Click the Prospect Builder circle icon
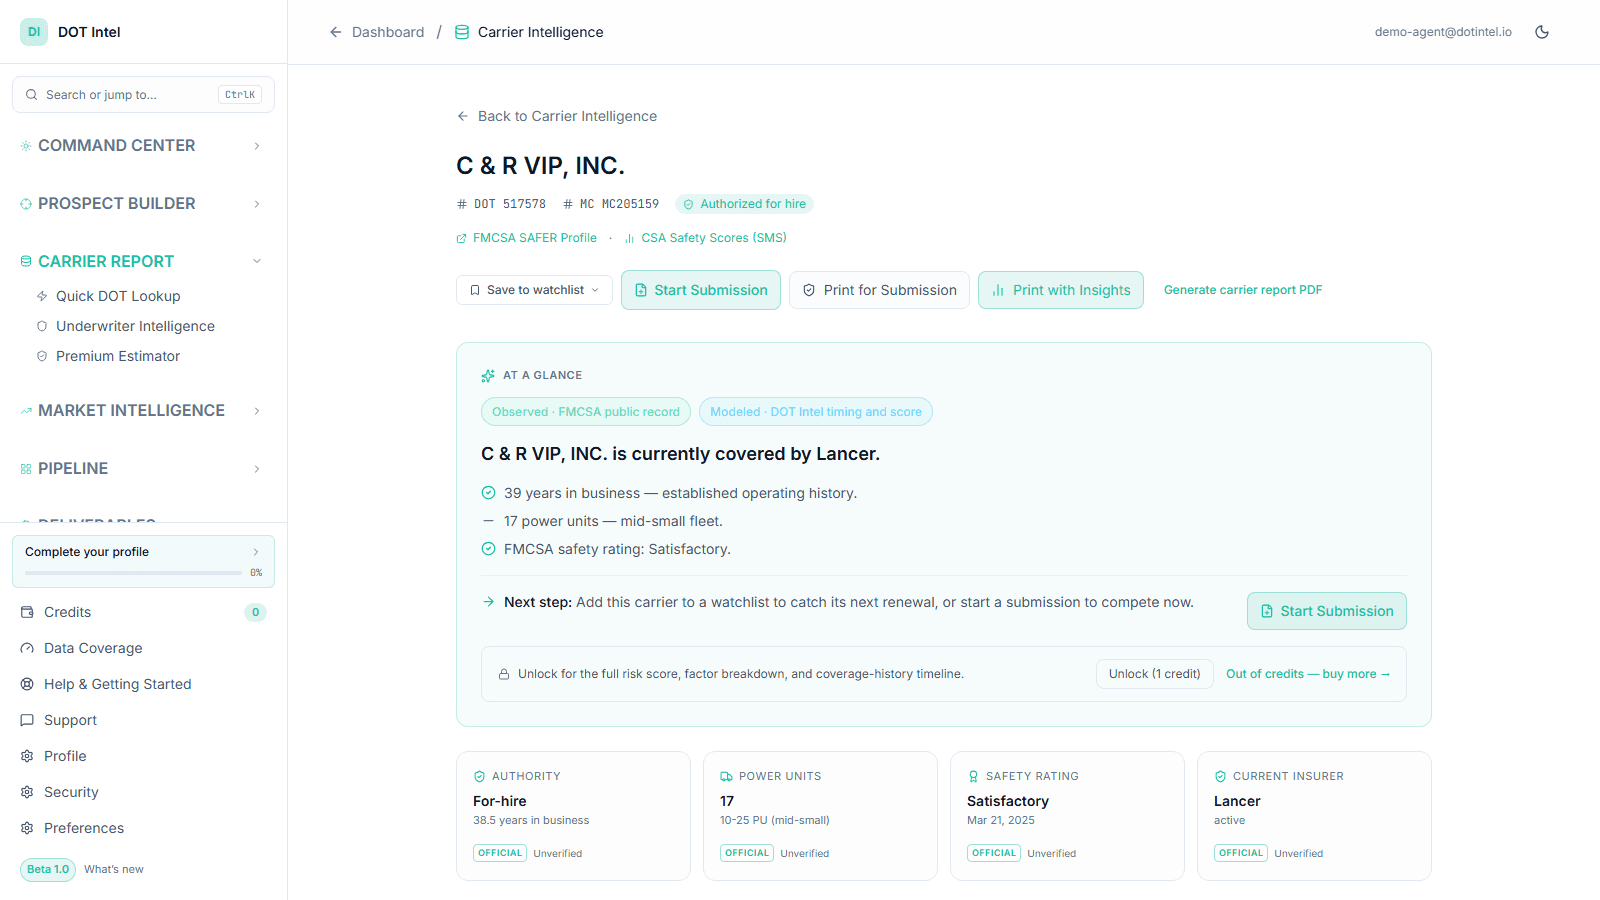1600x900 pixels. point(26,204)
